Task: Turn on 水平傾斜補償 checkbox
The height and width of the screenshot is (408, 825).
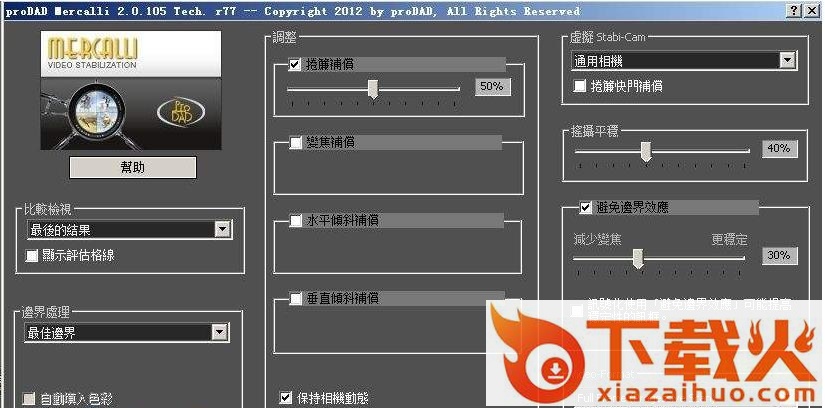Action: coord(295,220)
